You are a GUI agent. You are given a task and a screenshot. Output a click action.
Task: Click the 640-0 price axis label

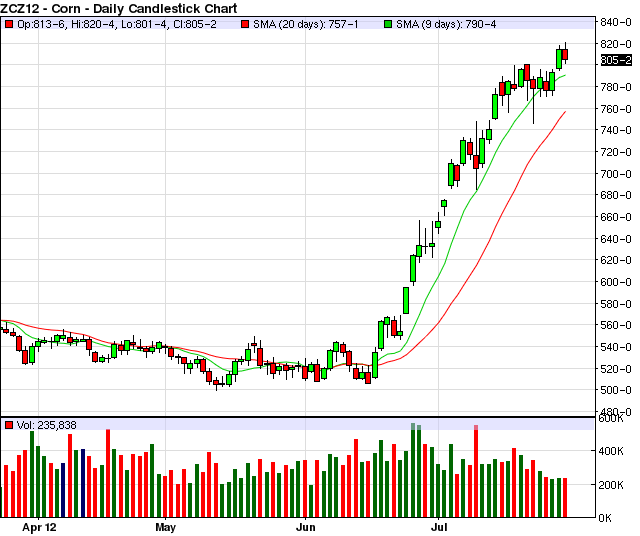[x=616, y=239]
